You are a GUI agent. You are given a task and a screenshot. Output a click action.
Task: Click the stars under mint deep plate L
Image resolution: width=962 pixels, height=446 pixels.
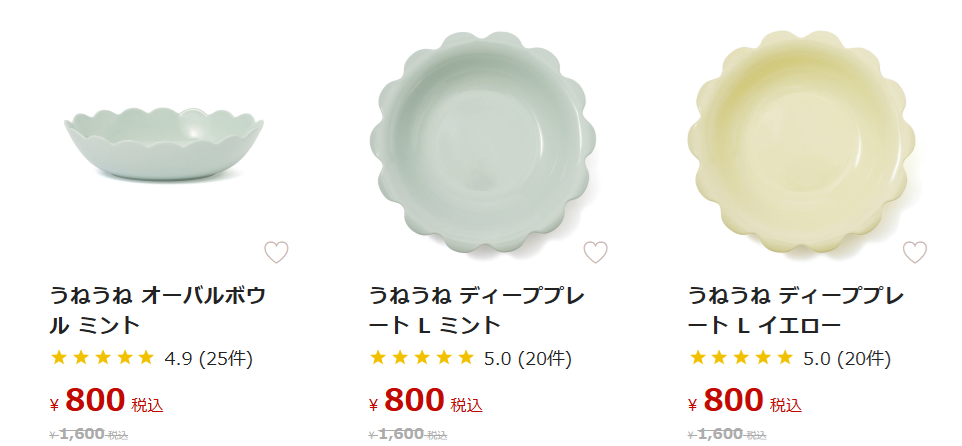point(422,357)
